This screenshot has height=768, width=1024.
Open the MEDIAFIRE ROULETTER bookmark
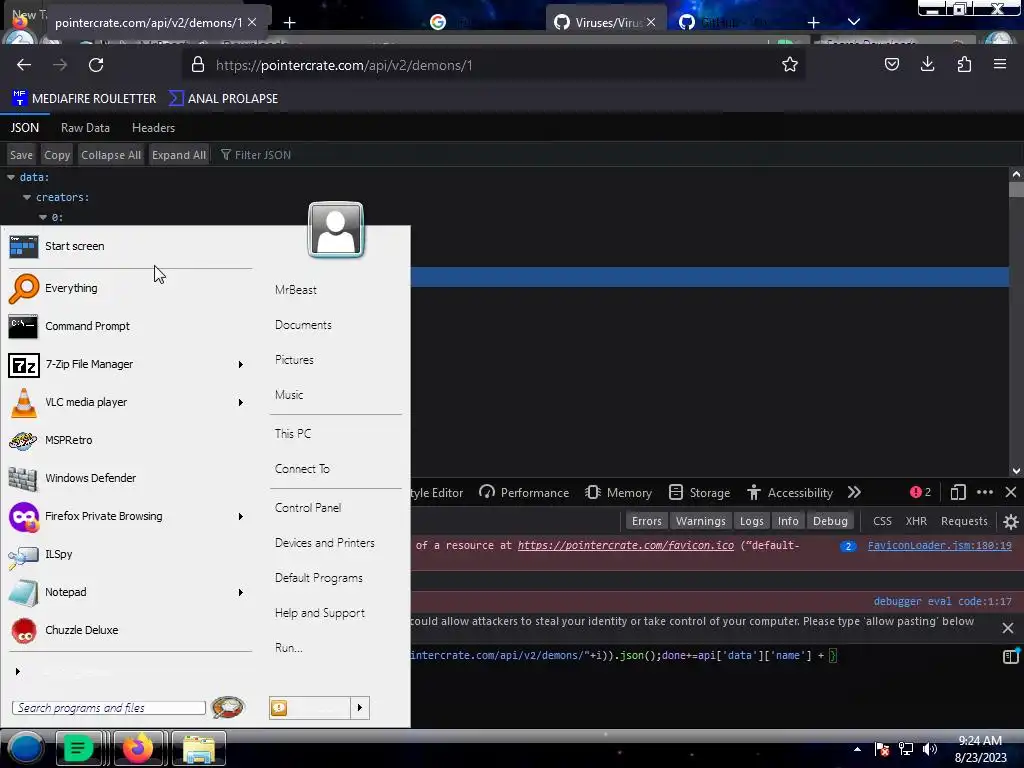click(84, 99)
